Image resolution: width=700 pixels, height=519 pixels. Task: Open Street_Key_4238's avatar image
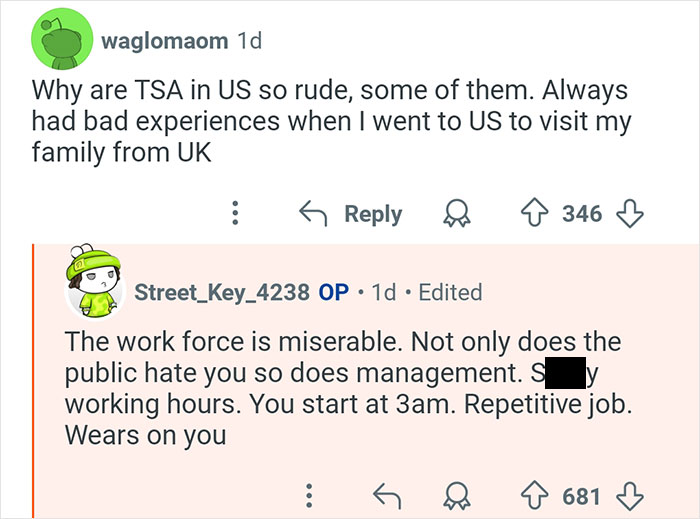[x=93, y=283]
